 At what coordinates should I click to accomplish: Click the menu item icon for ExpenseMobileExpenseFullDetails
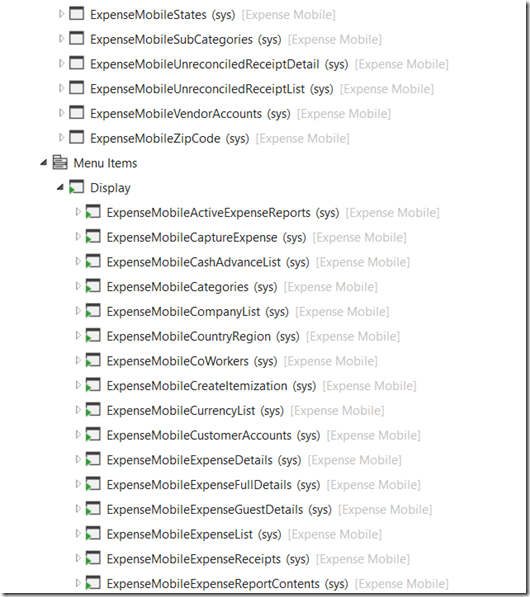(x=93, y=484)
